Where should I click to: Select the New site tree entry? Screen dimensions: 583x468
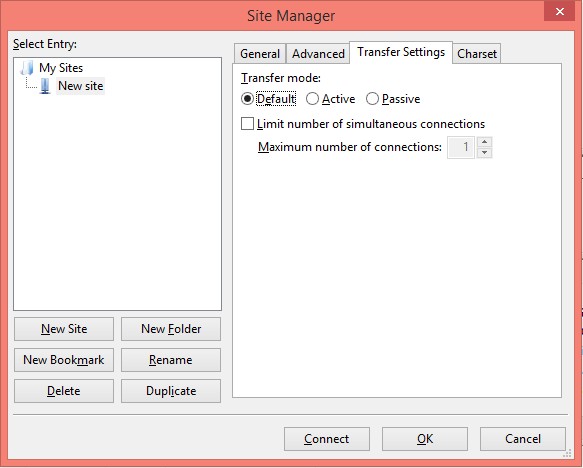[x=80, y=86]
